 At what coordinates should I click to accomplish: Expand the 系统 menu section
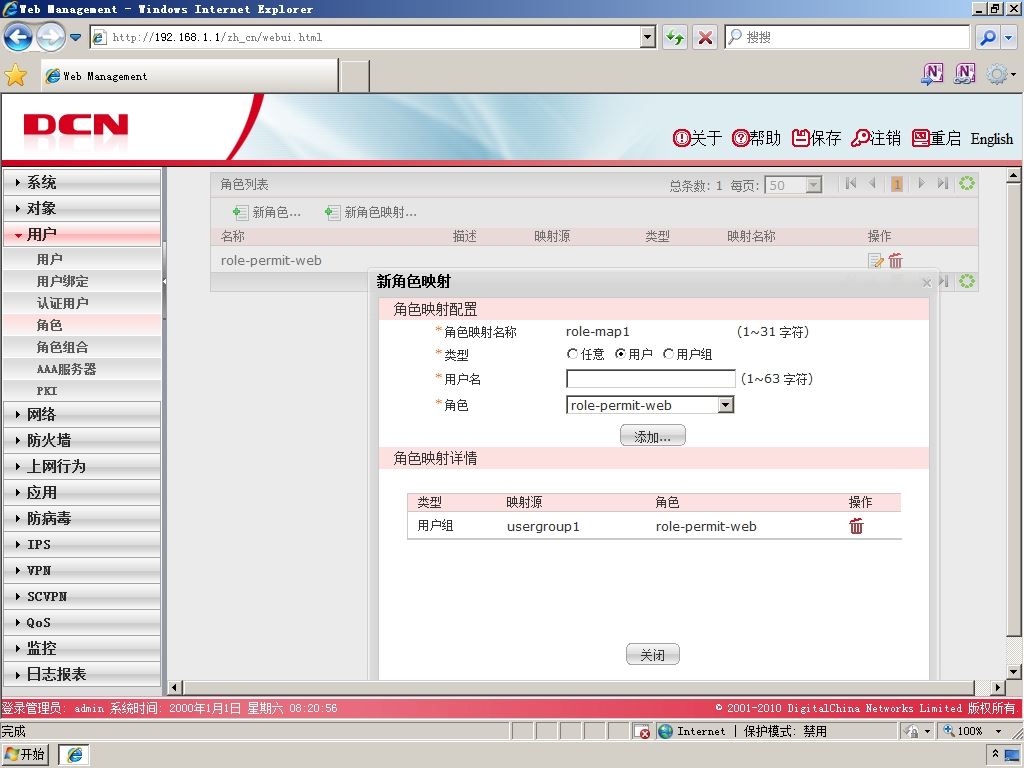pyautogui.click(x=82, y=182)
